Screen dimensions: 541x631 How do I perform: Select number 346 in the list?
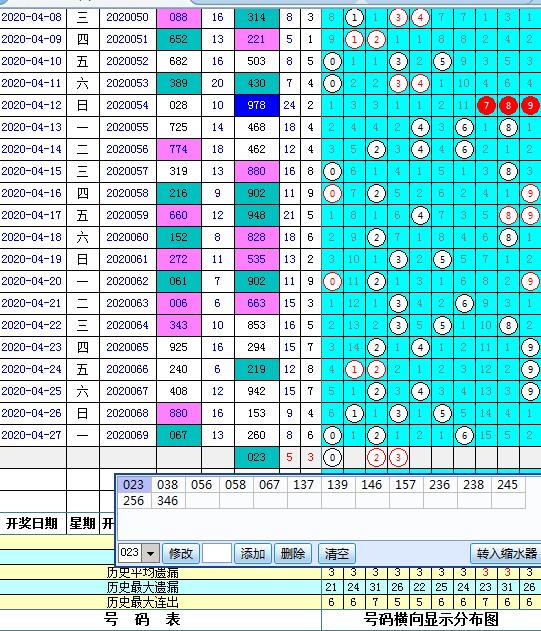click(167, 501)
